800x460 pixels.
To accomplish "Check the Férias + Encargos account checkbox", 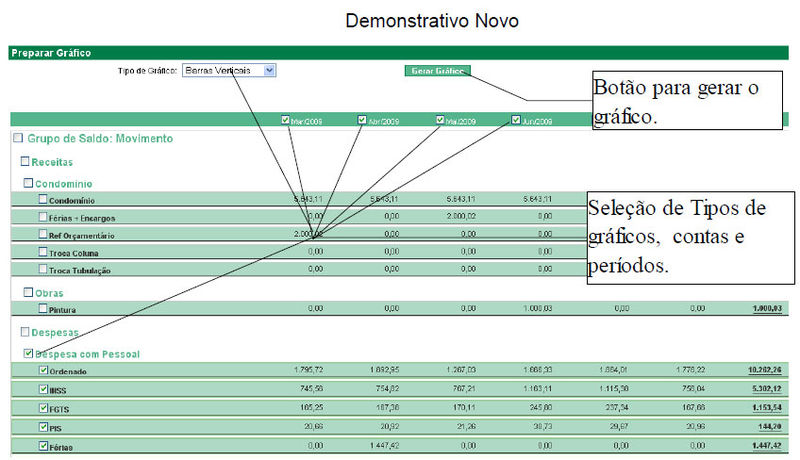I will click(42, 217).
